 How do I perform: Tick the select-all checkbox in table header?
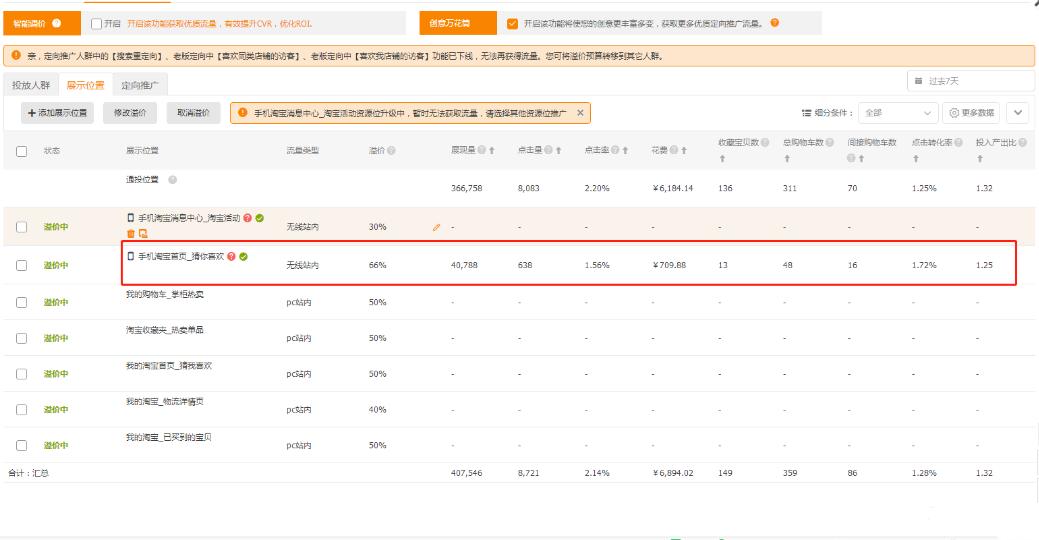point(22,151)
